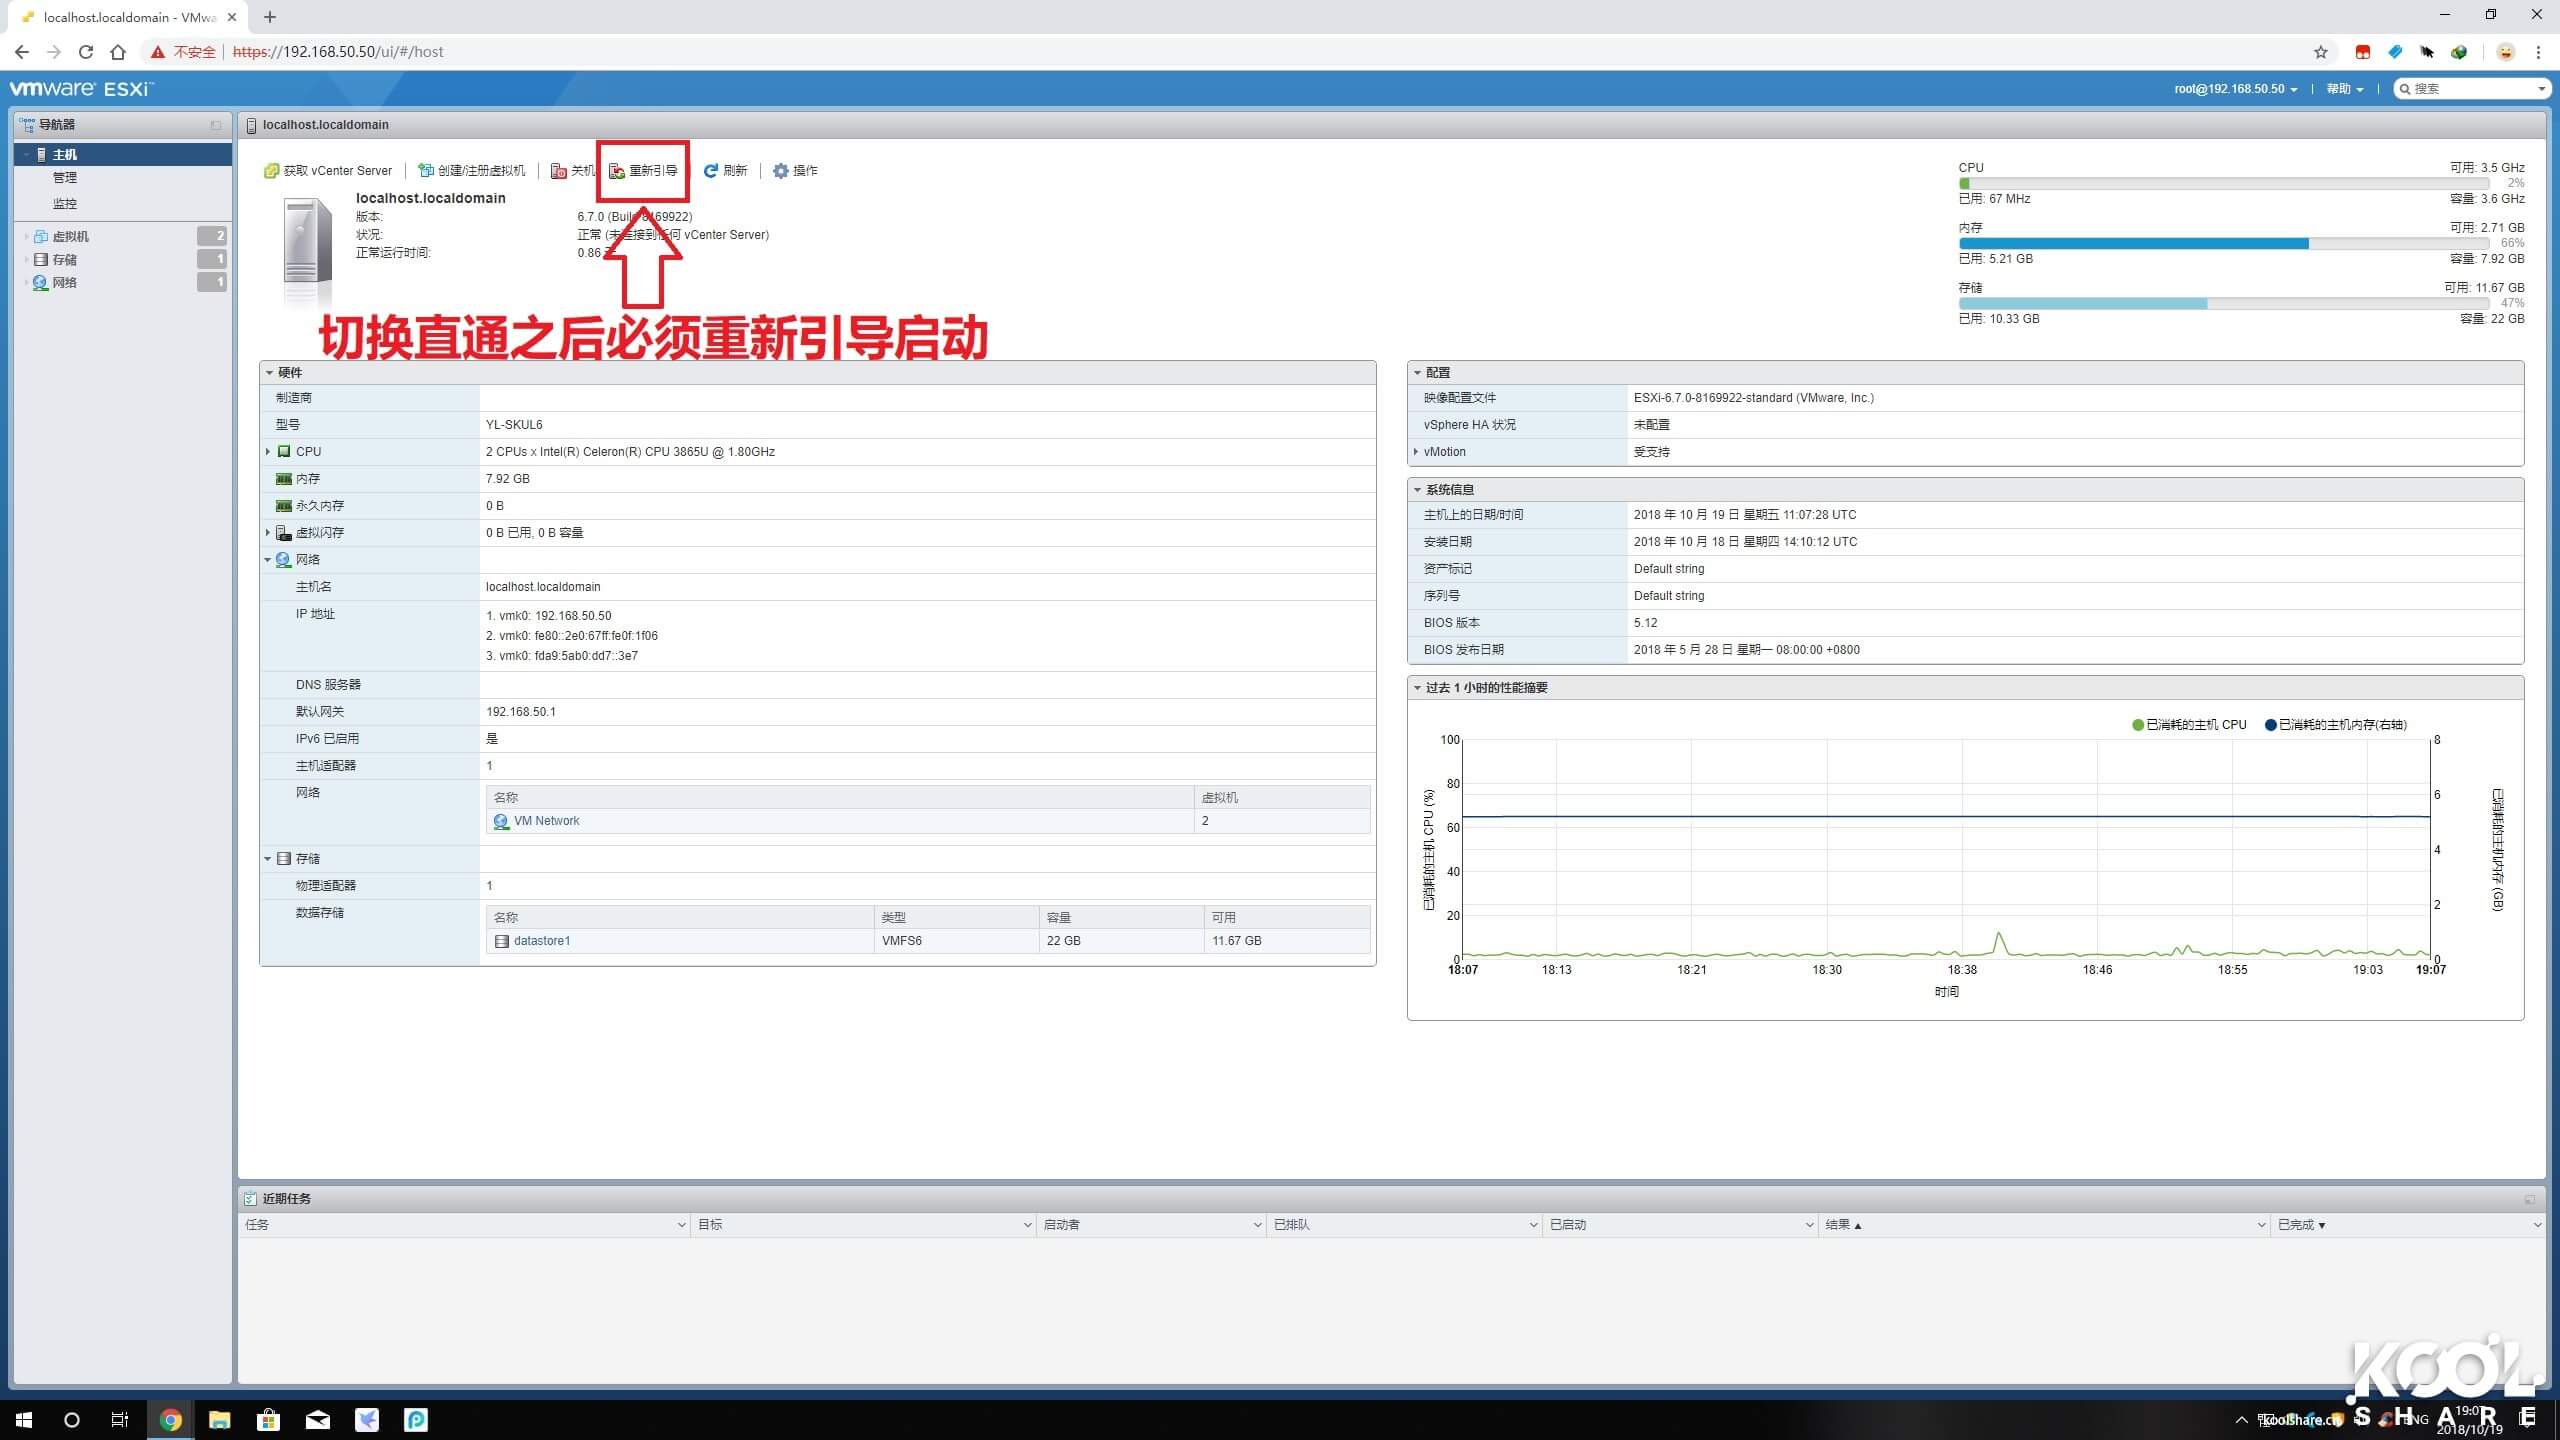Viewport: 2560px width, 1440px height.
Task: Open the 已完成 filter dropdown
Action: click(2300, 1224)
